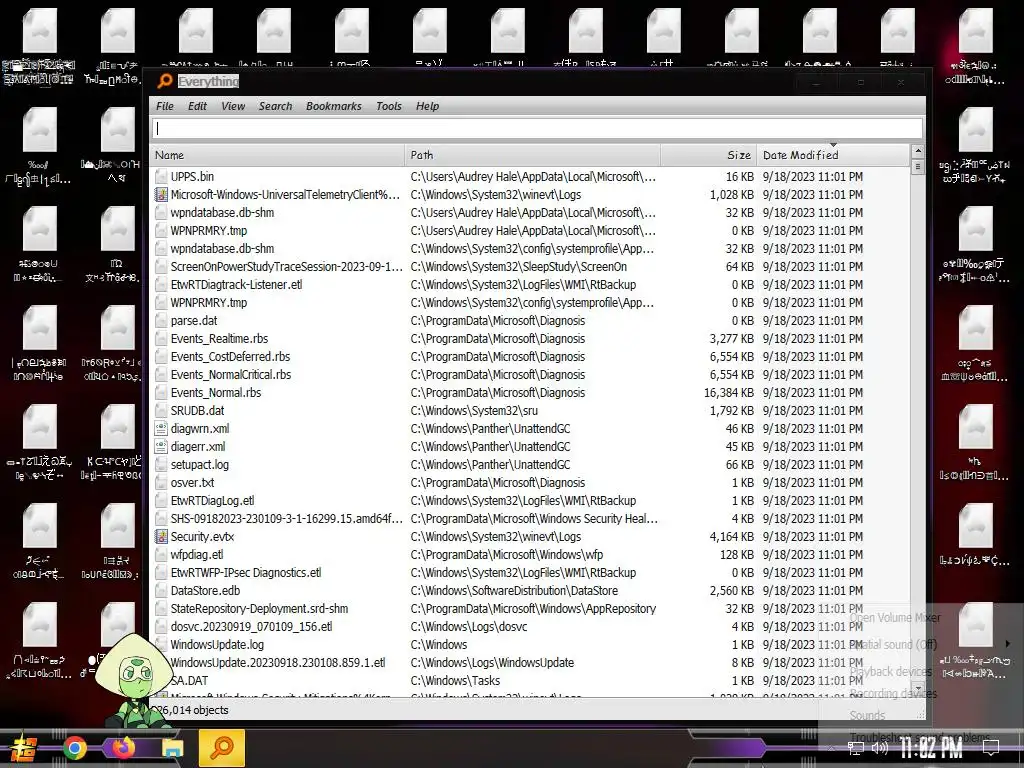Click the icon beside wfpdiag.etl

[x=161, y=554]
